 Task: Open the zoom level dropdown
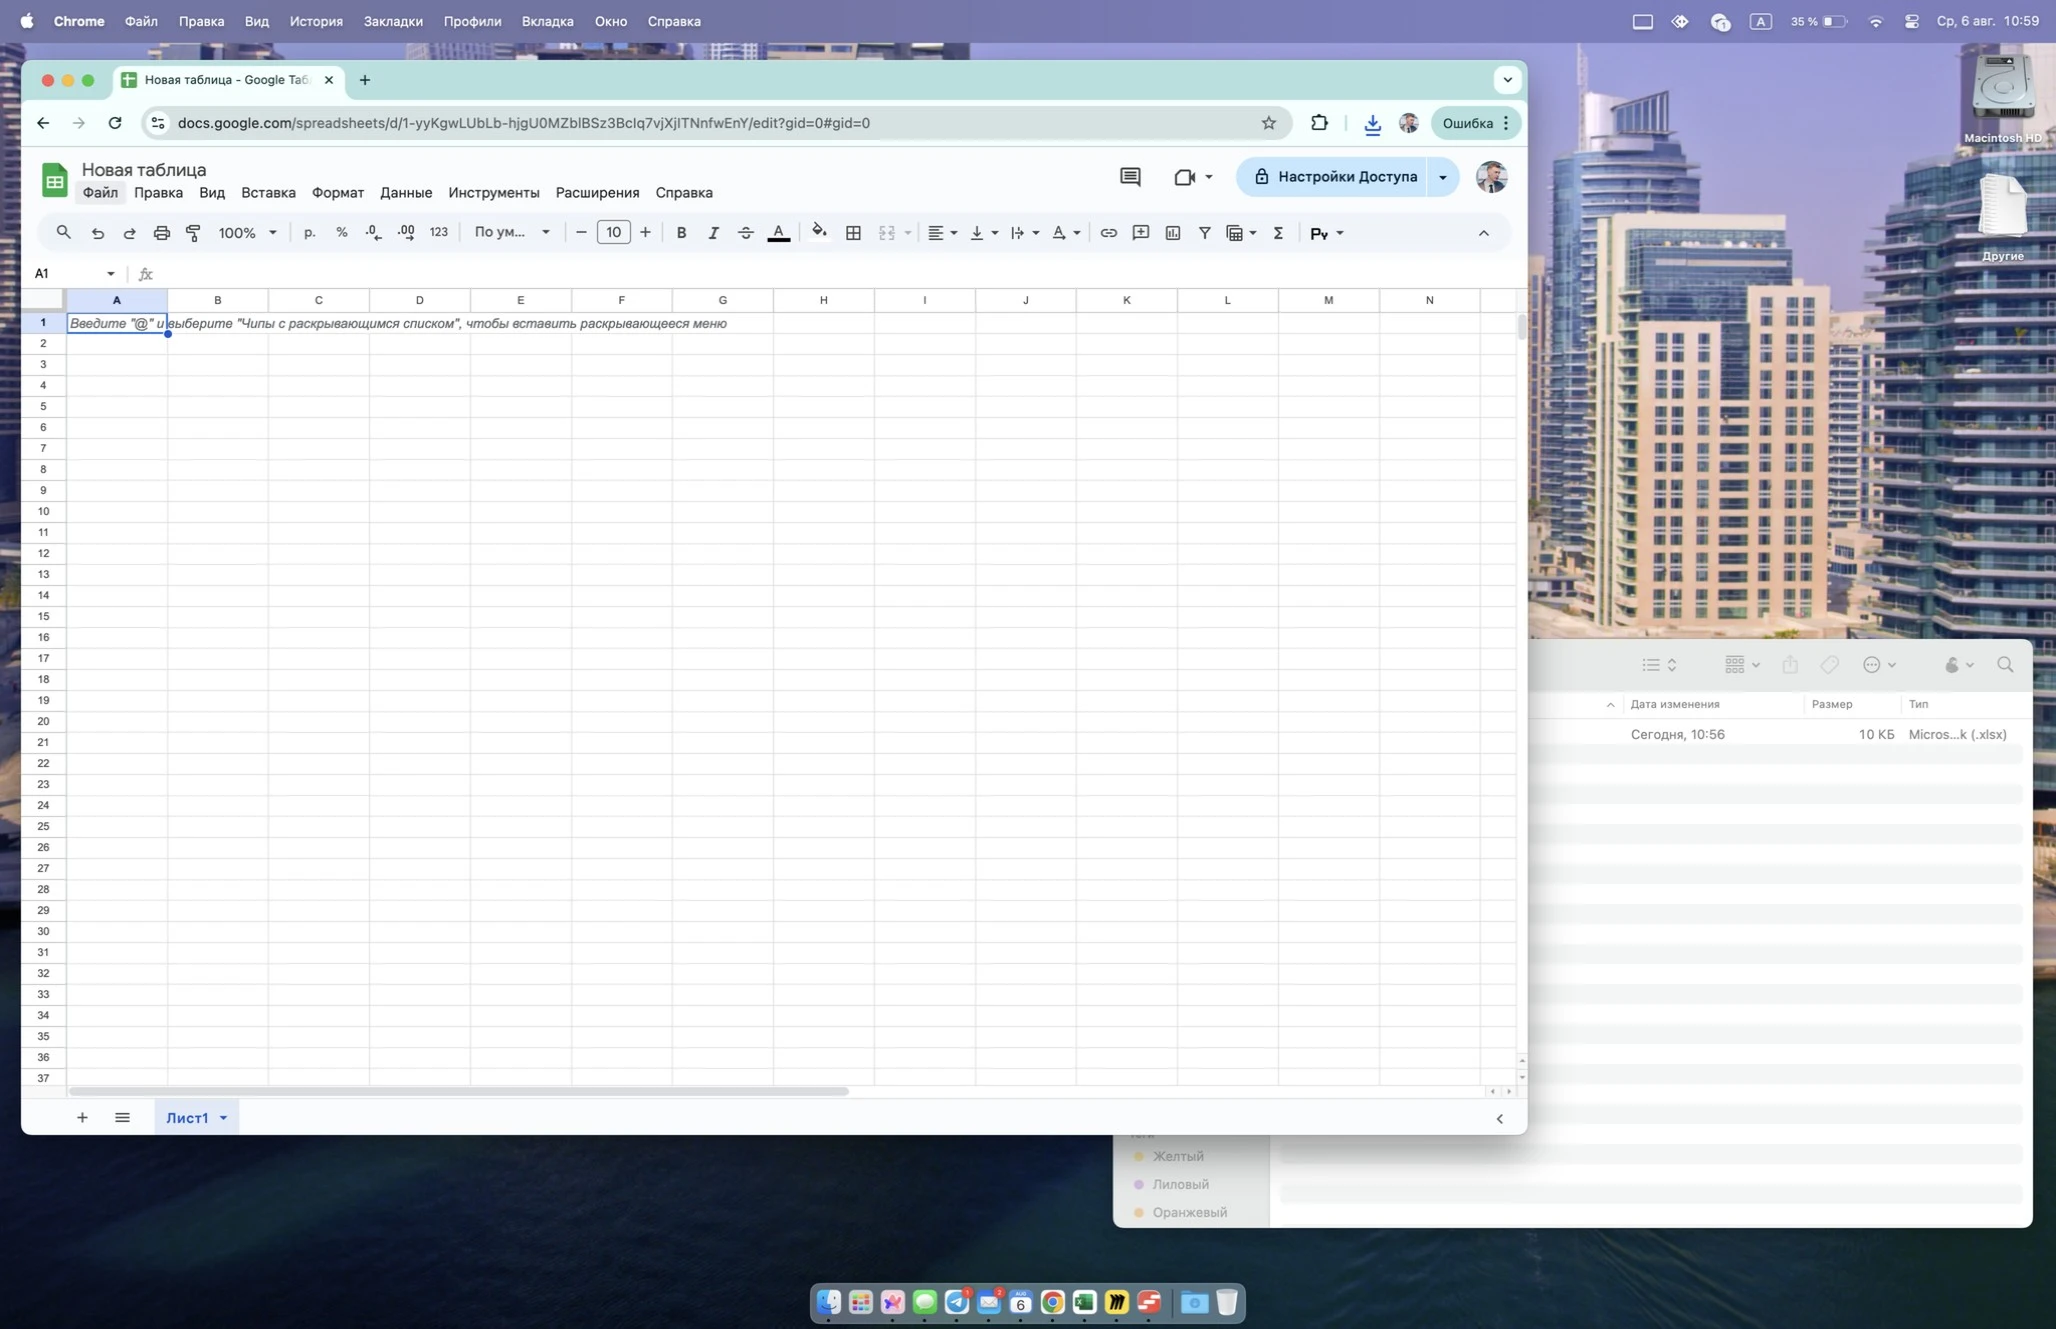pos(246,232)
